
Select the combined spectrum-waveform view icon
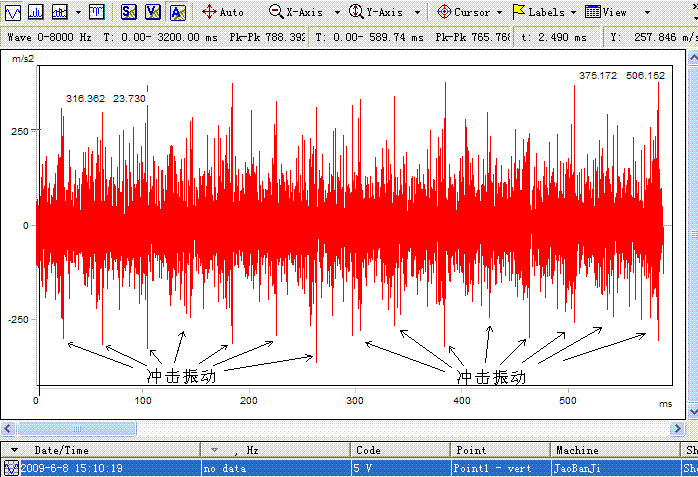60,12
